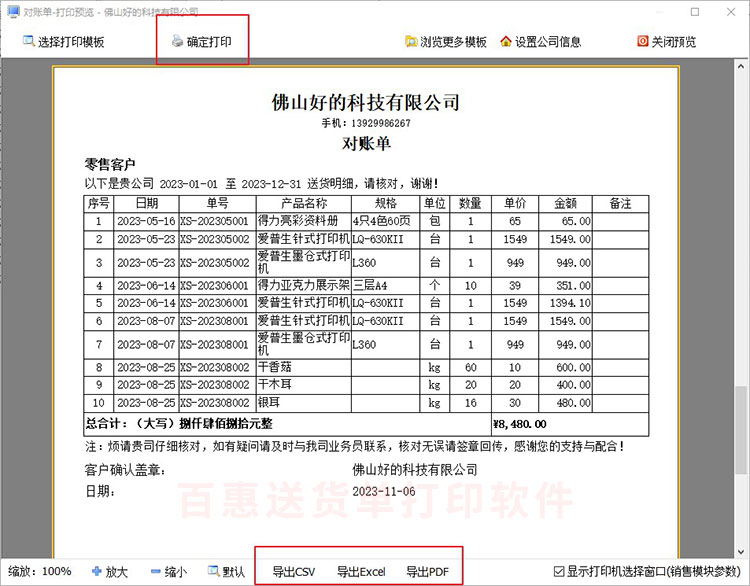This screenshot has width=750, height=586.
Task: Click the blue plus zoom-in icon
Action: [x=97, y=571]
